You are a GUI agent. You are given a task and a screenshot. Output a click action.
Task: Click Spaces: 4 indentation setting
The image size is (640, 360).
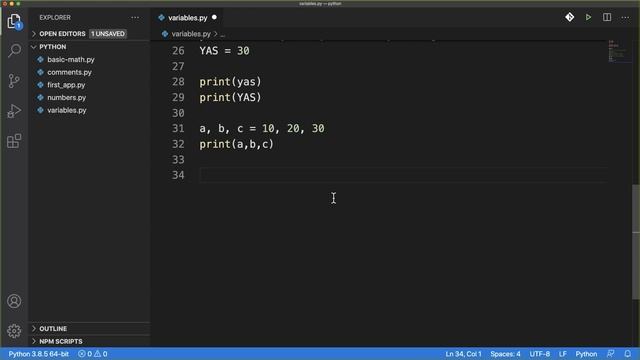pos(505,354)
